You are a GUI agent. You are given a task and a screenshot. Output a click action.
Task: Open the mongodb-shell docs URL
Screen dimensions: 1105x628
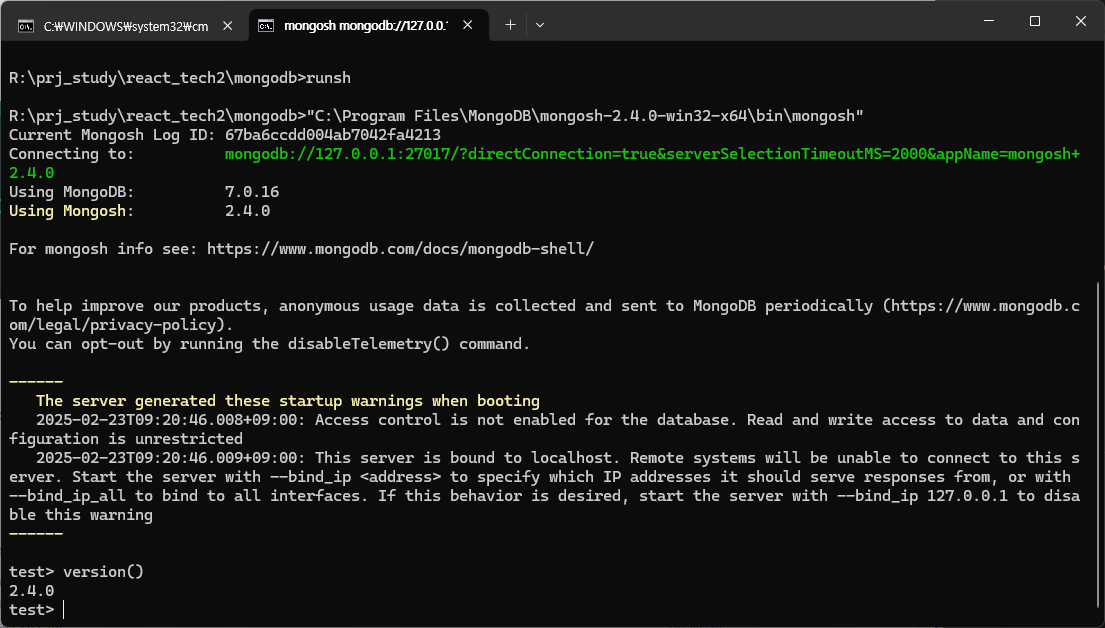(400, 249)
